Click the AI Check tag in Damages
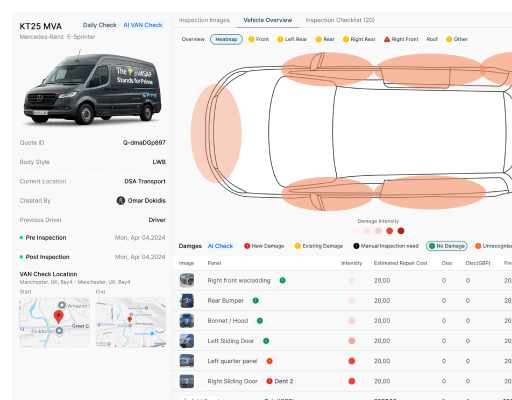Image resolution: width=512 pixels, height=400 pixels. point(220,246)
